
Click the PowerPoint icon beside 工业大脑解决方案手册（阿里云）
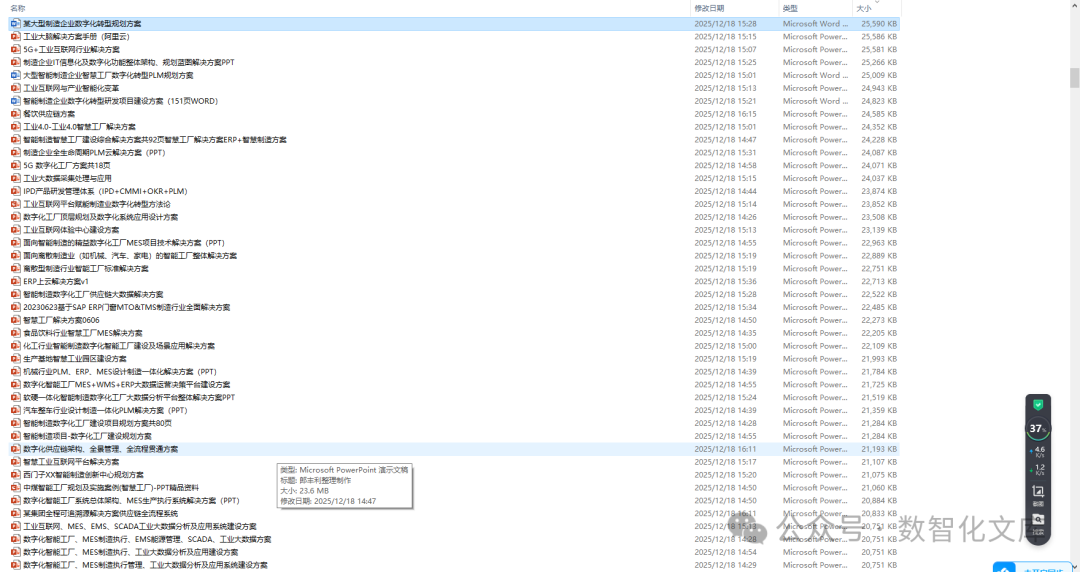click(x=16, y=37)
